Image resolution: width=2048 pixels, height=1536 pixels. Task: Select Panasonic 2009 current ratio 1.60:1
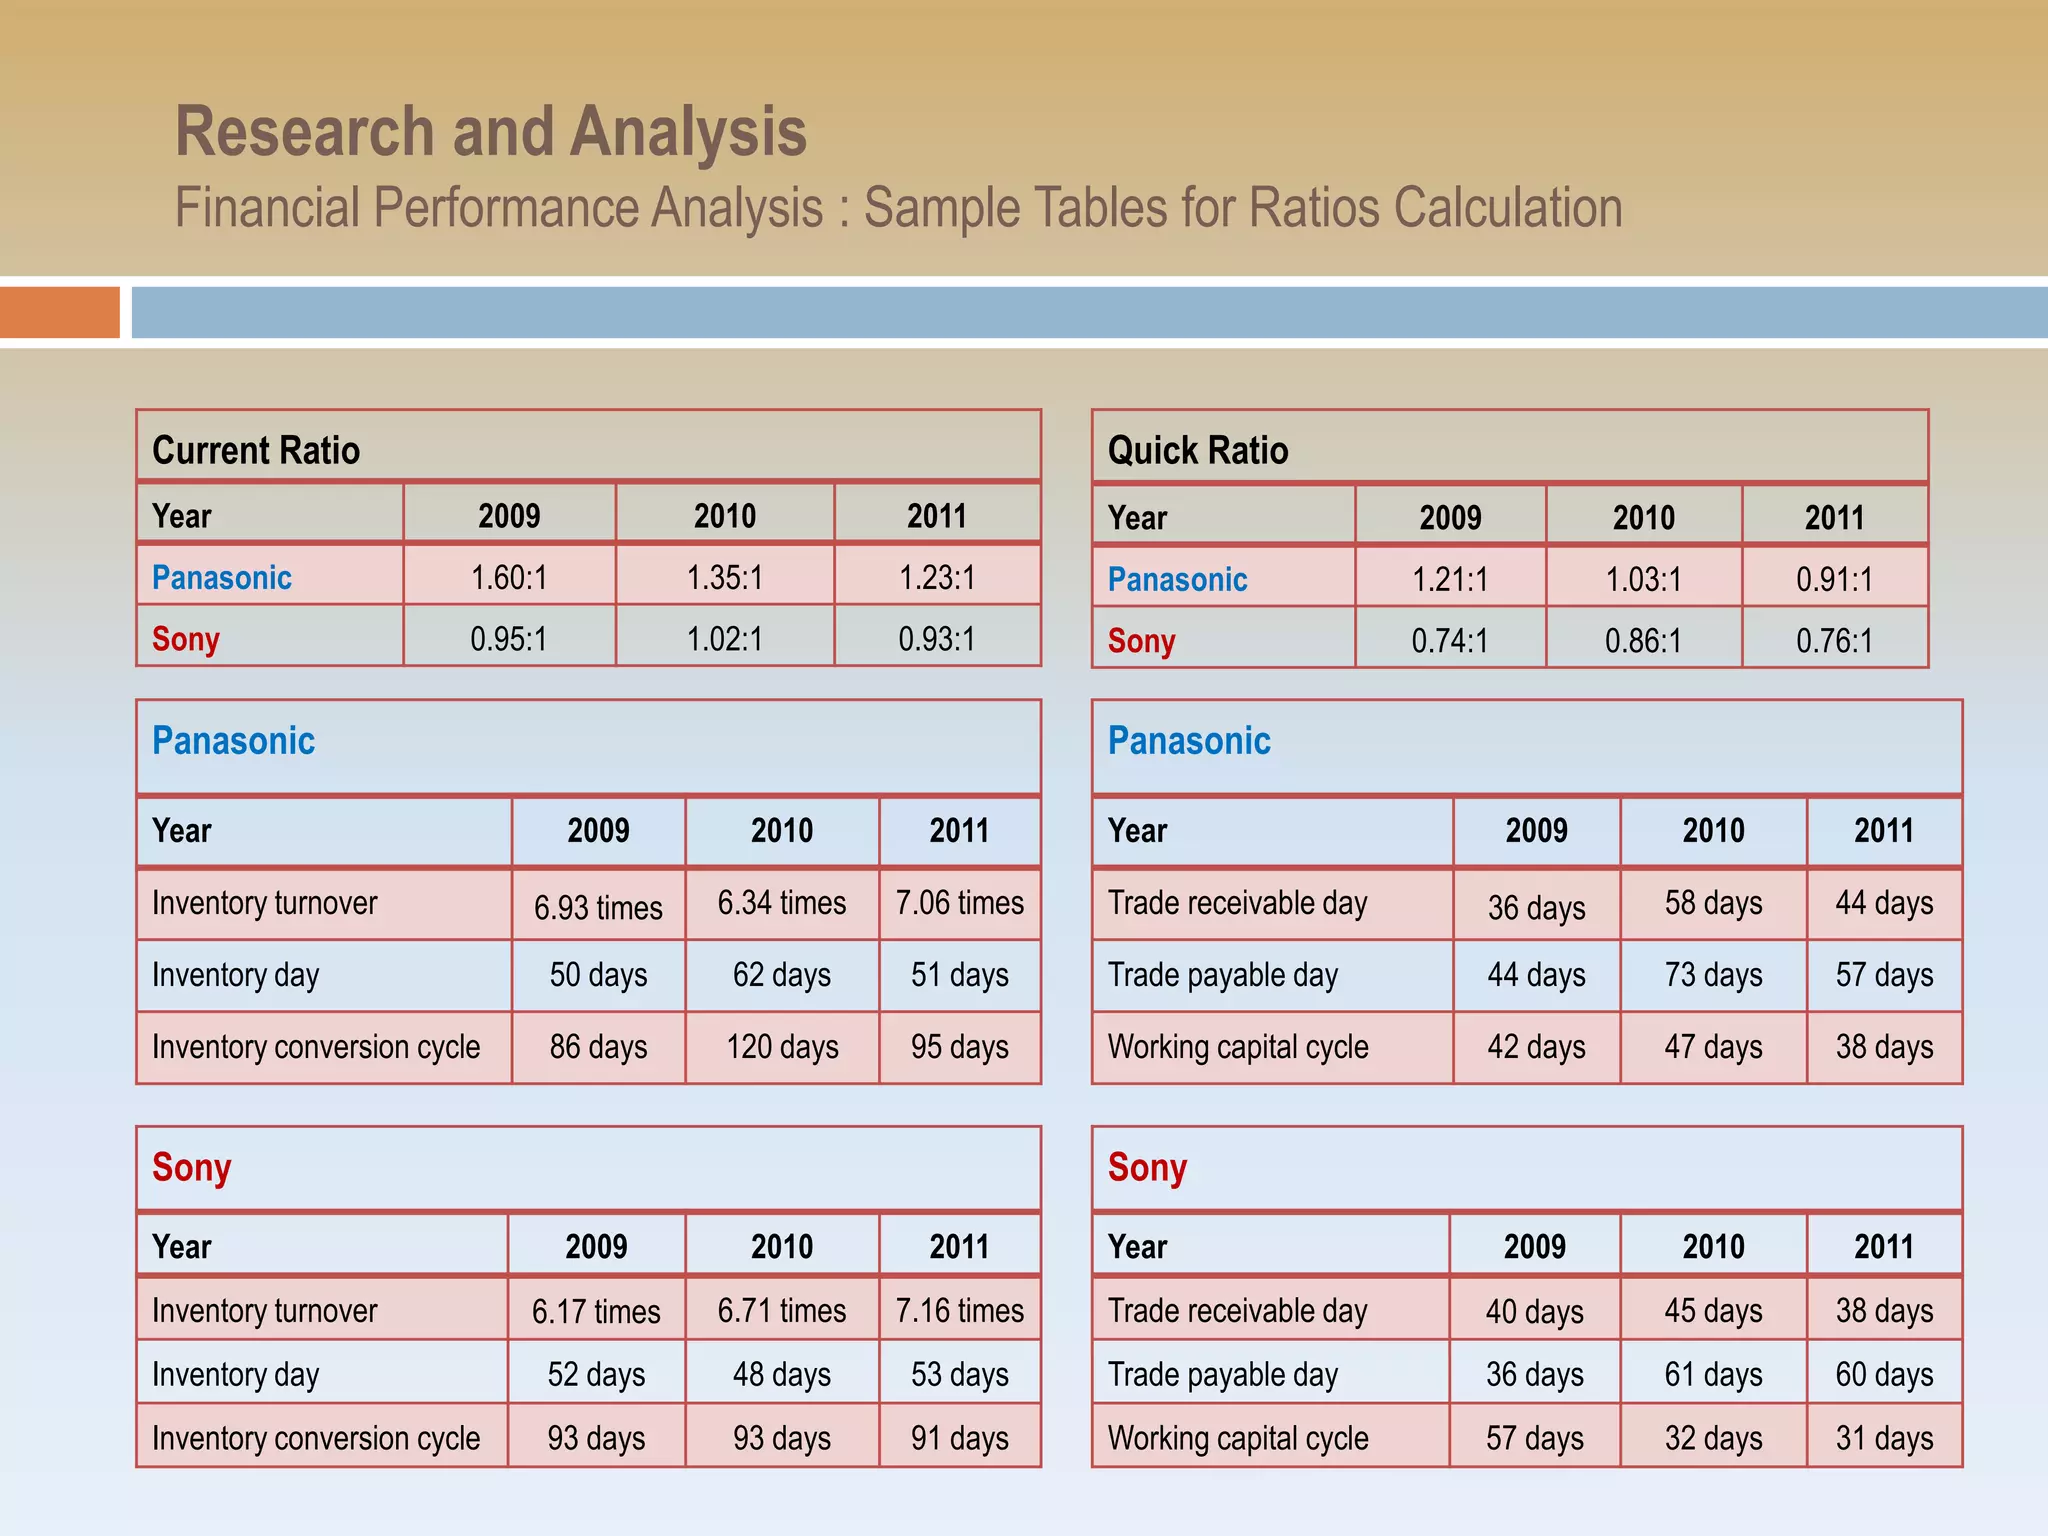pyautogui.click(x=509, y=577)
